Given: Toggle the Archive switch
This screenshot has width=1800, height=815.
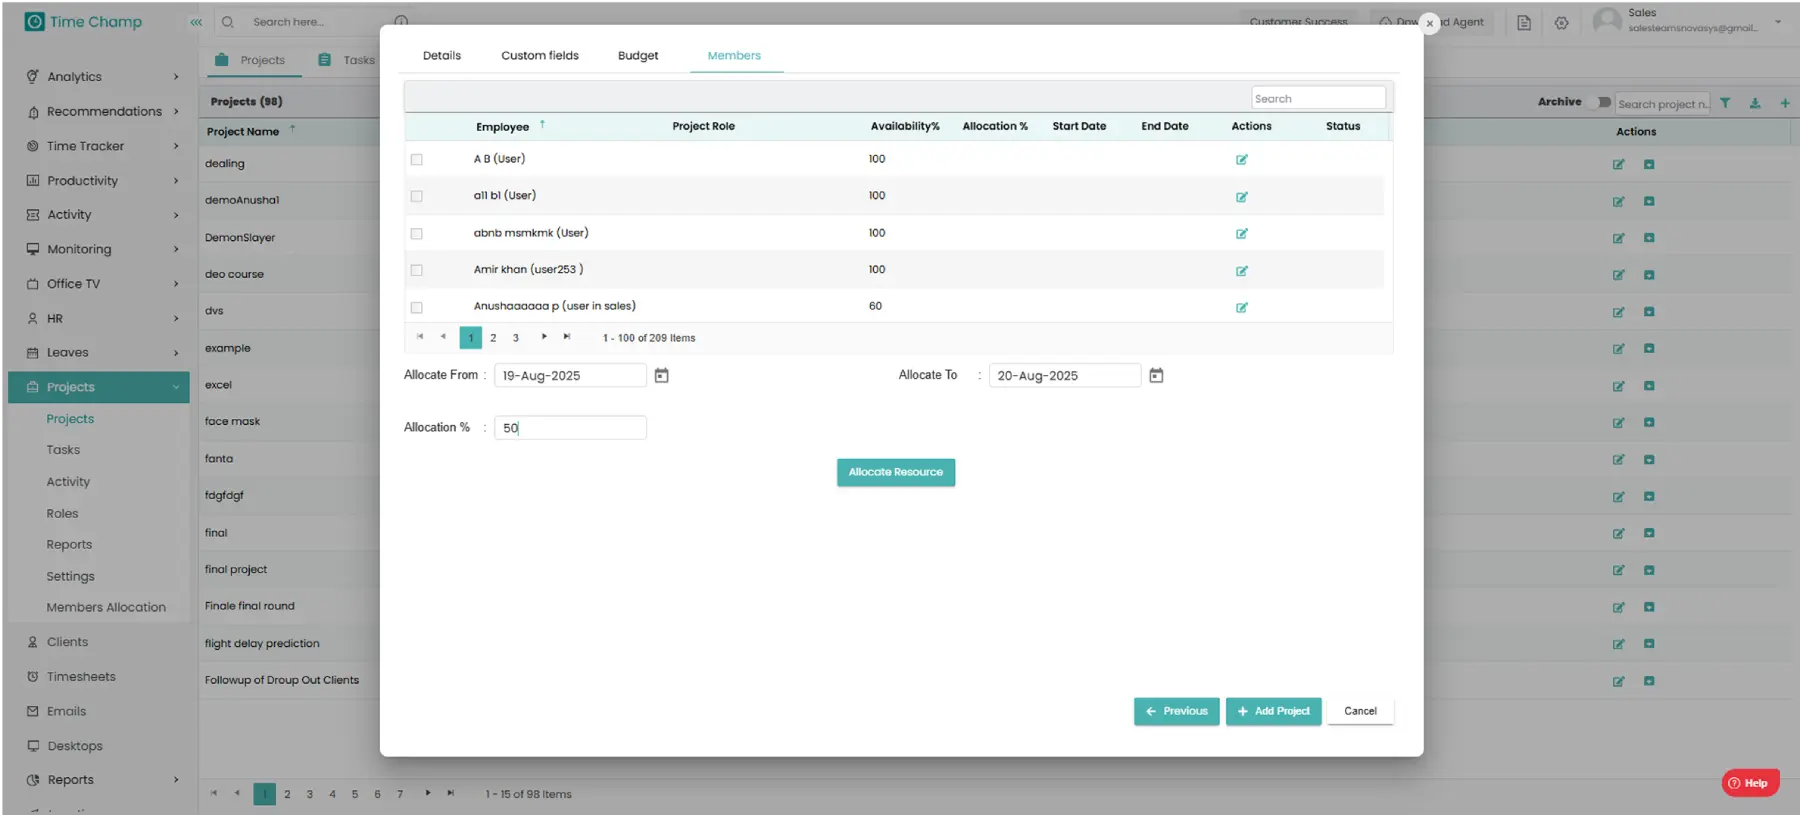Looking at the screenshot, I should [x=1603, y=102].
